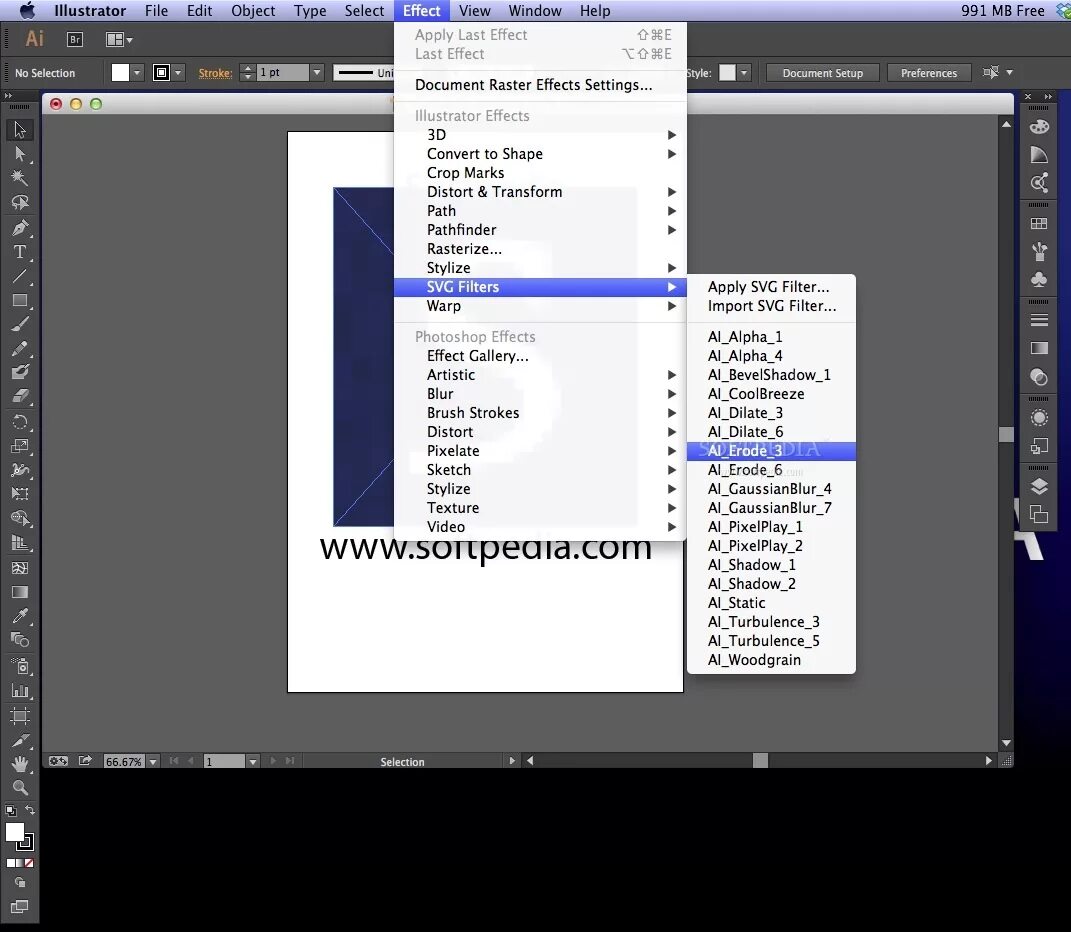Click the Preferences button
This screenshot has height=932, width=1071.
pos(929,73)
